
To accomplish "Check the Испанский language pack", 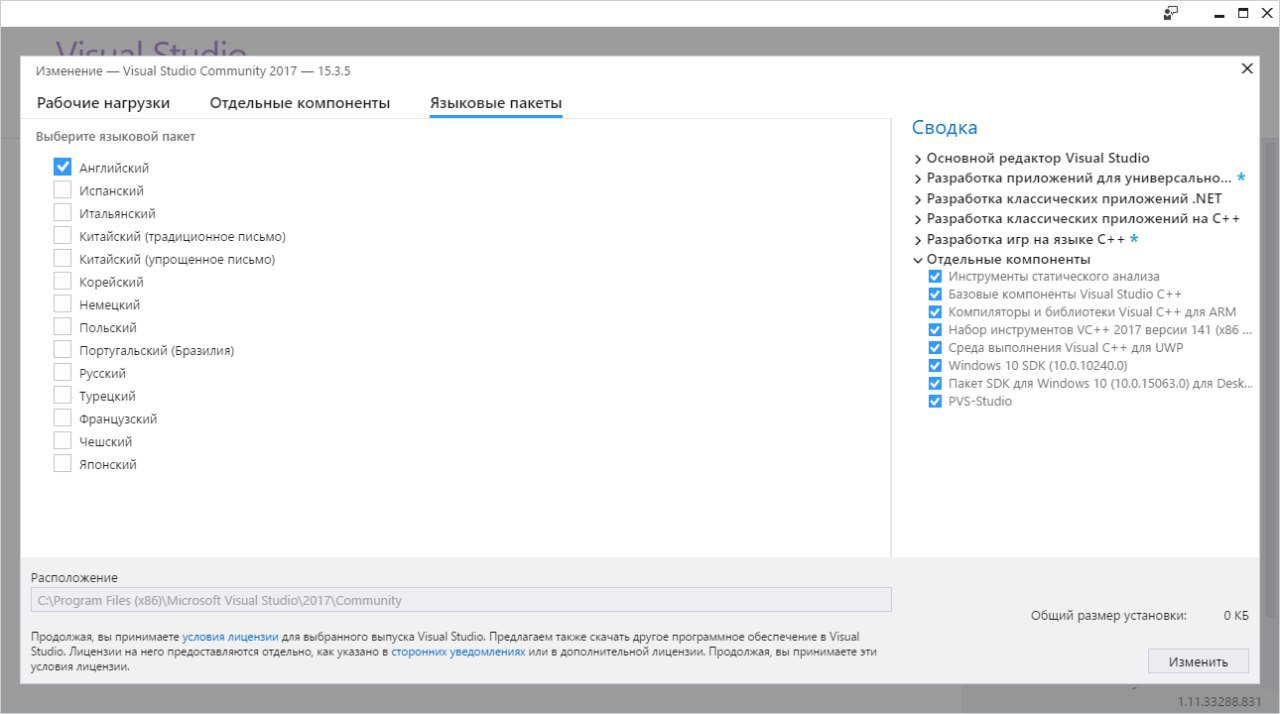I will 62,190.
